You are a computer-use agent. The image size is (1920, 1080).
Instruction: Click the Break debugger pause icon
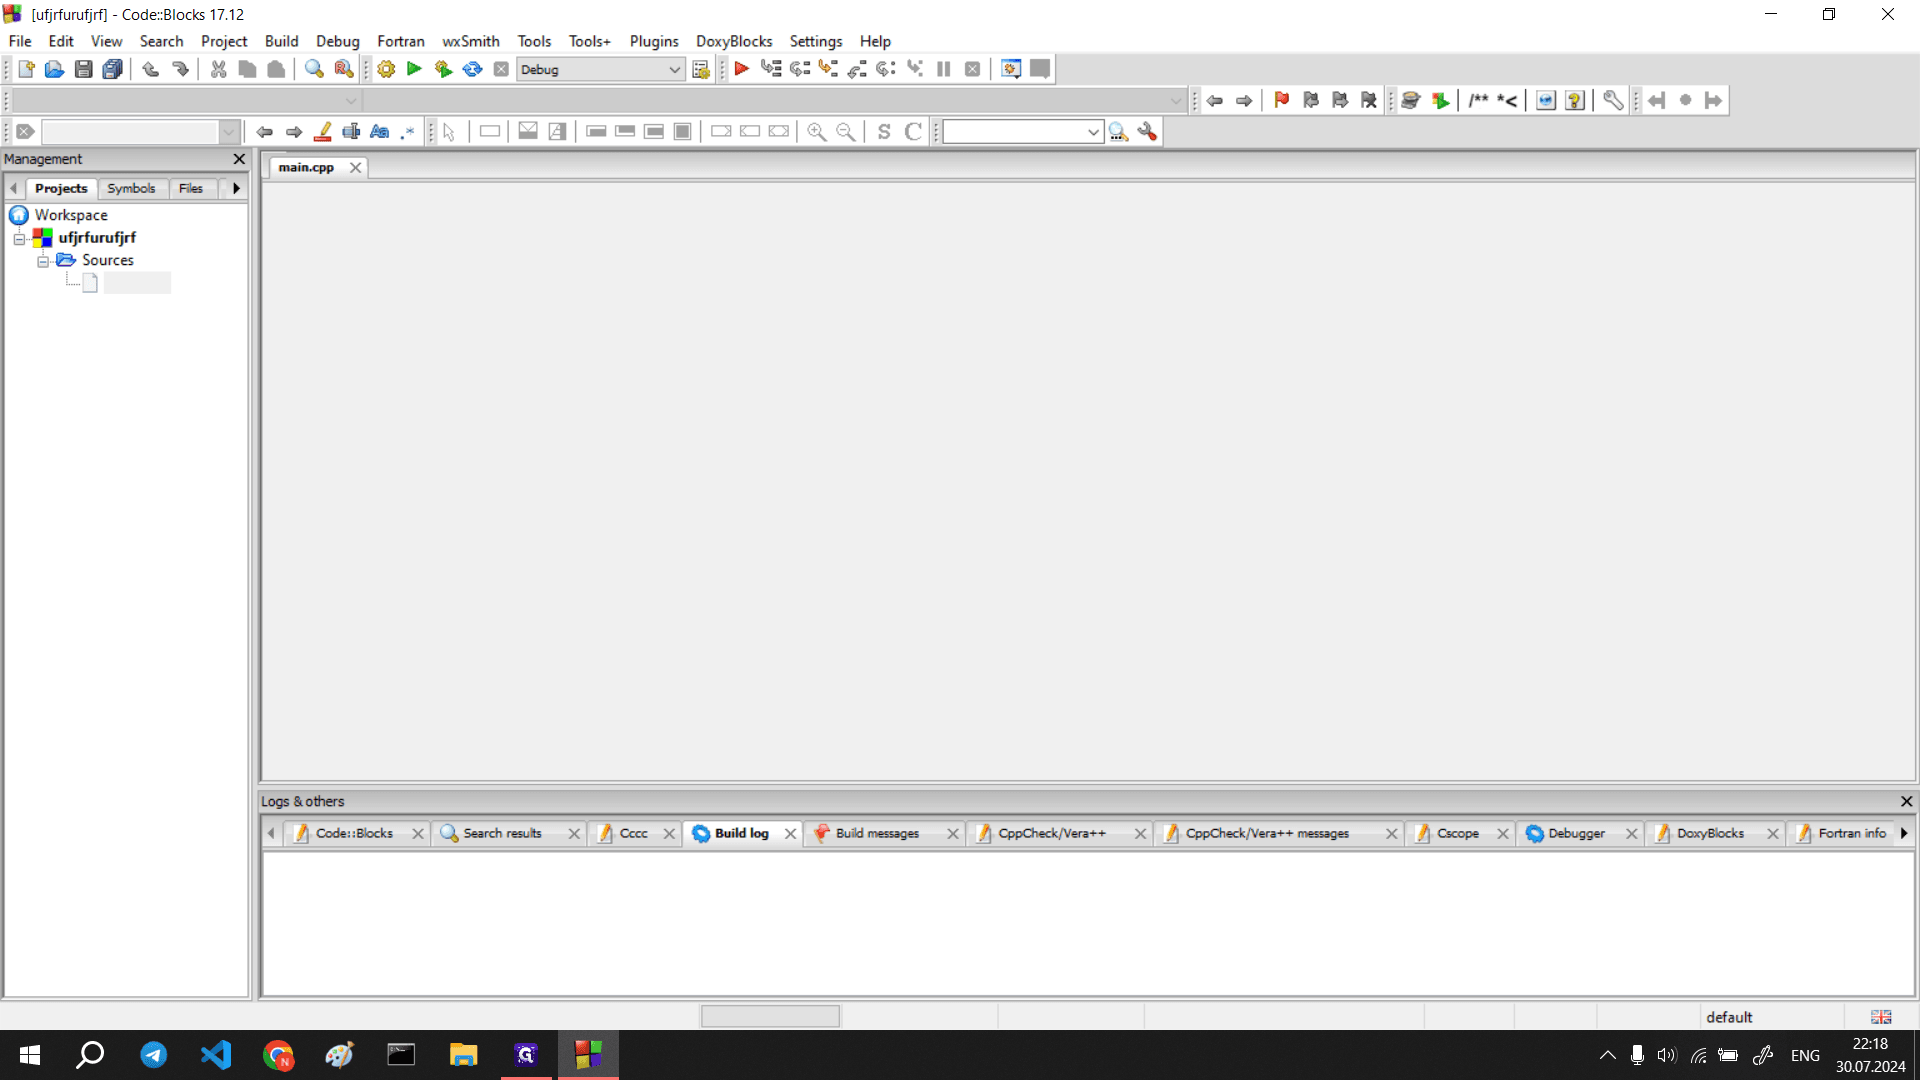943,69
